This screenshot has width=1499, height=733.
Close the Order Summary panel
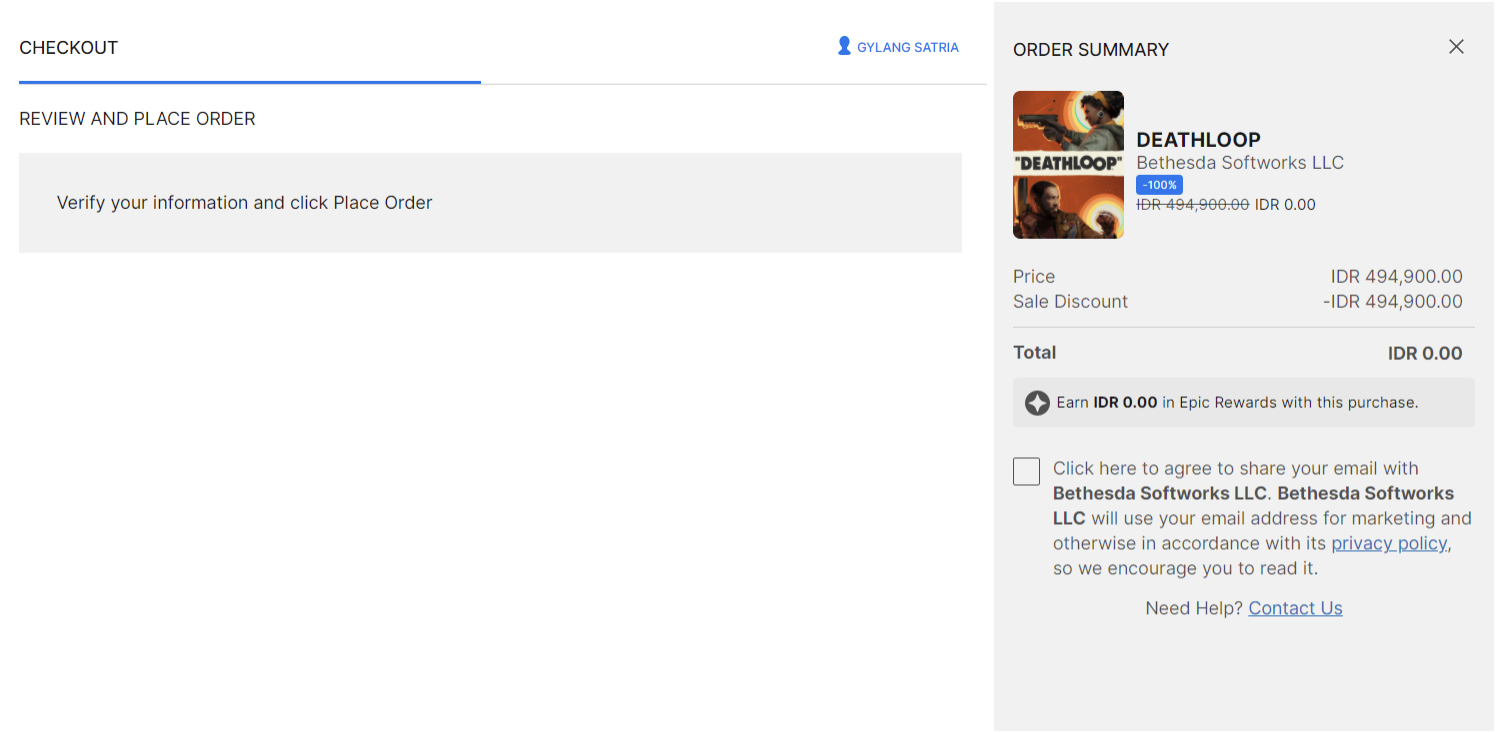pos(1456,47)
